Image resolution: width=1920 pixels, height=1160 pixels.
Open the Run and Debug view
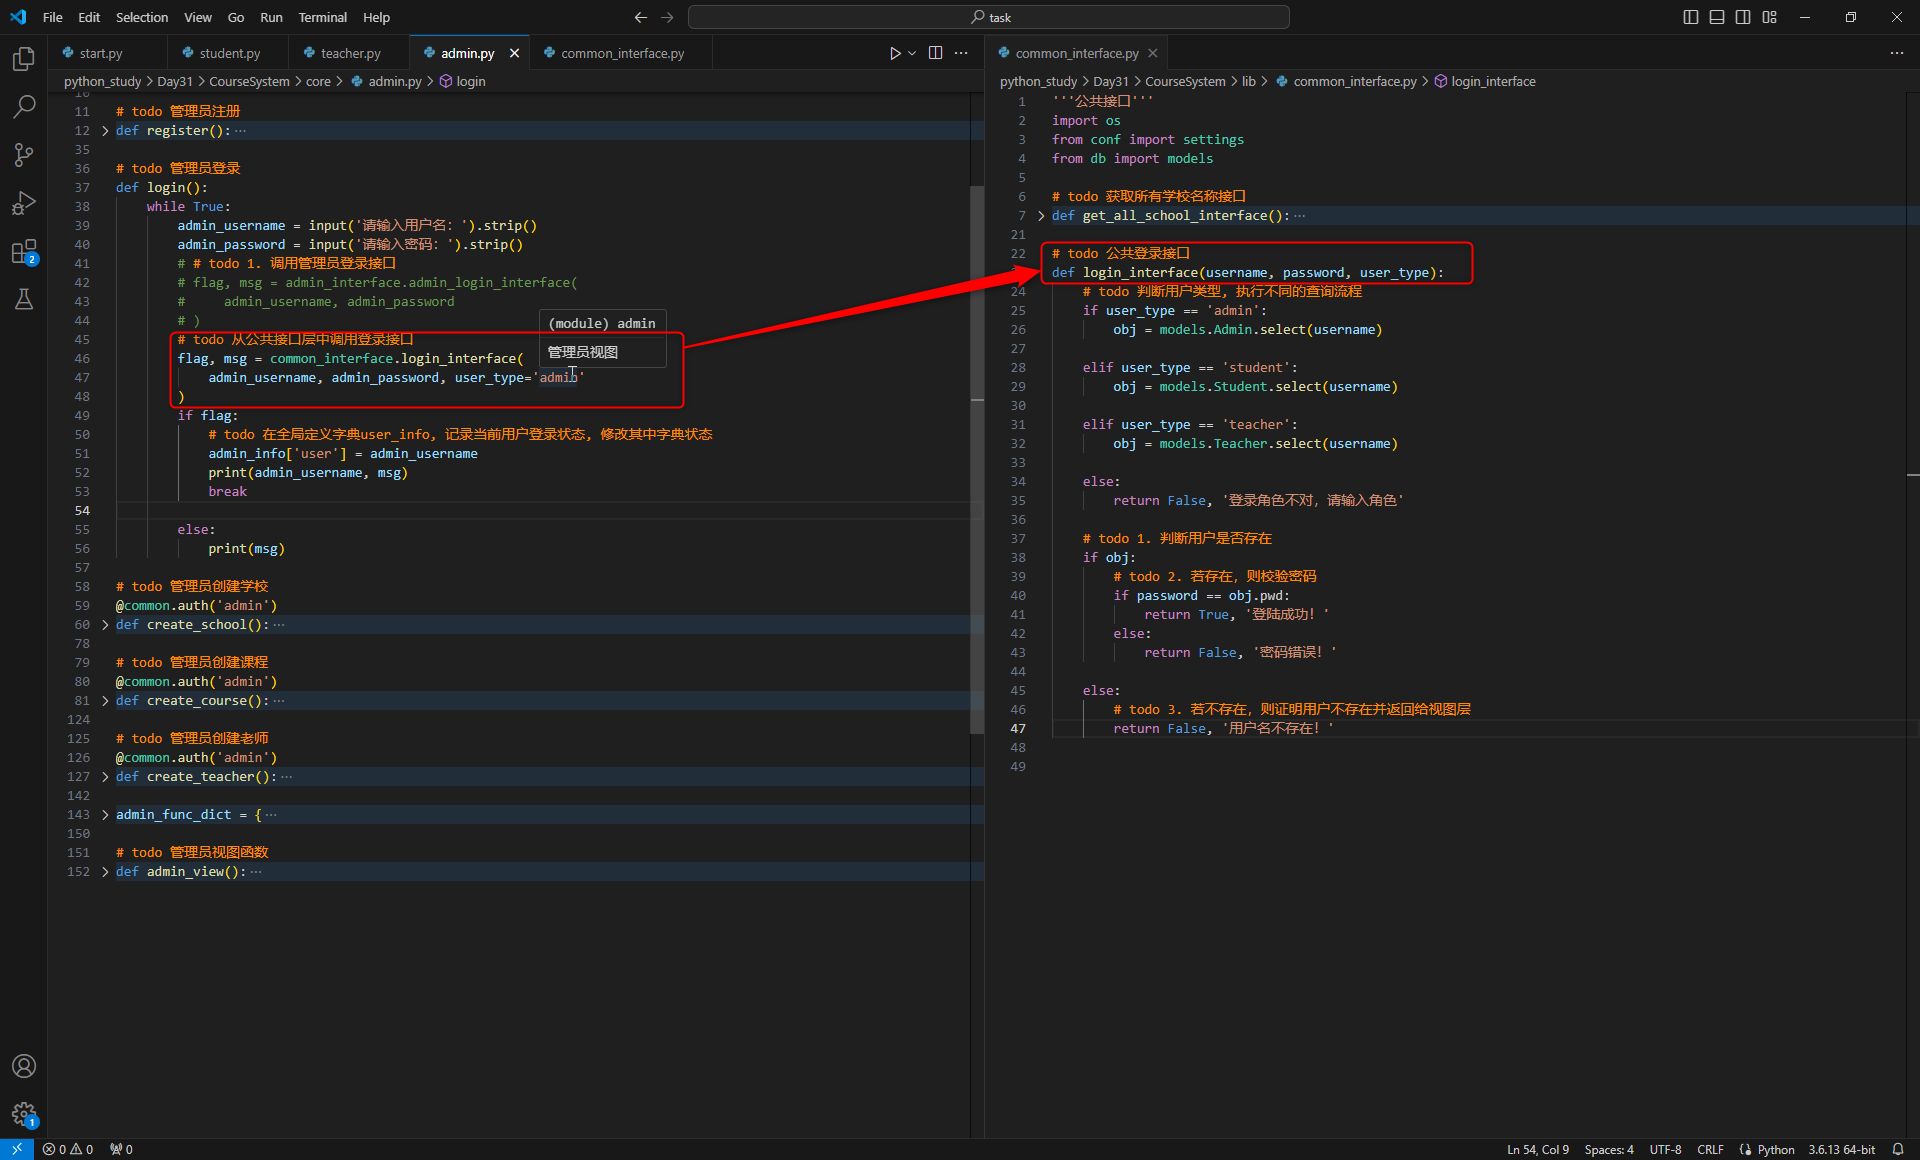24,203
